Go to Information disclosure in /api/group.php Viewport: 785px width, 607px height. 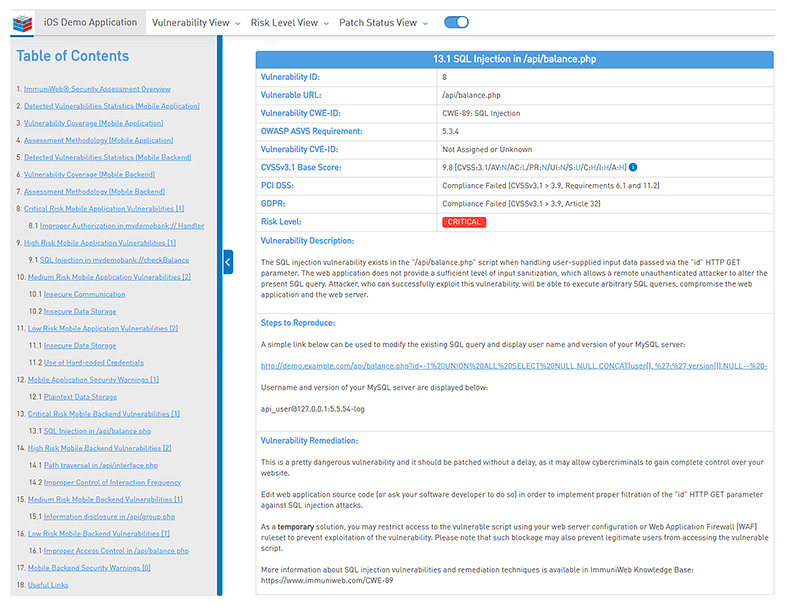click(109, 516)
